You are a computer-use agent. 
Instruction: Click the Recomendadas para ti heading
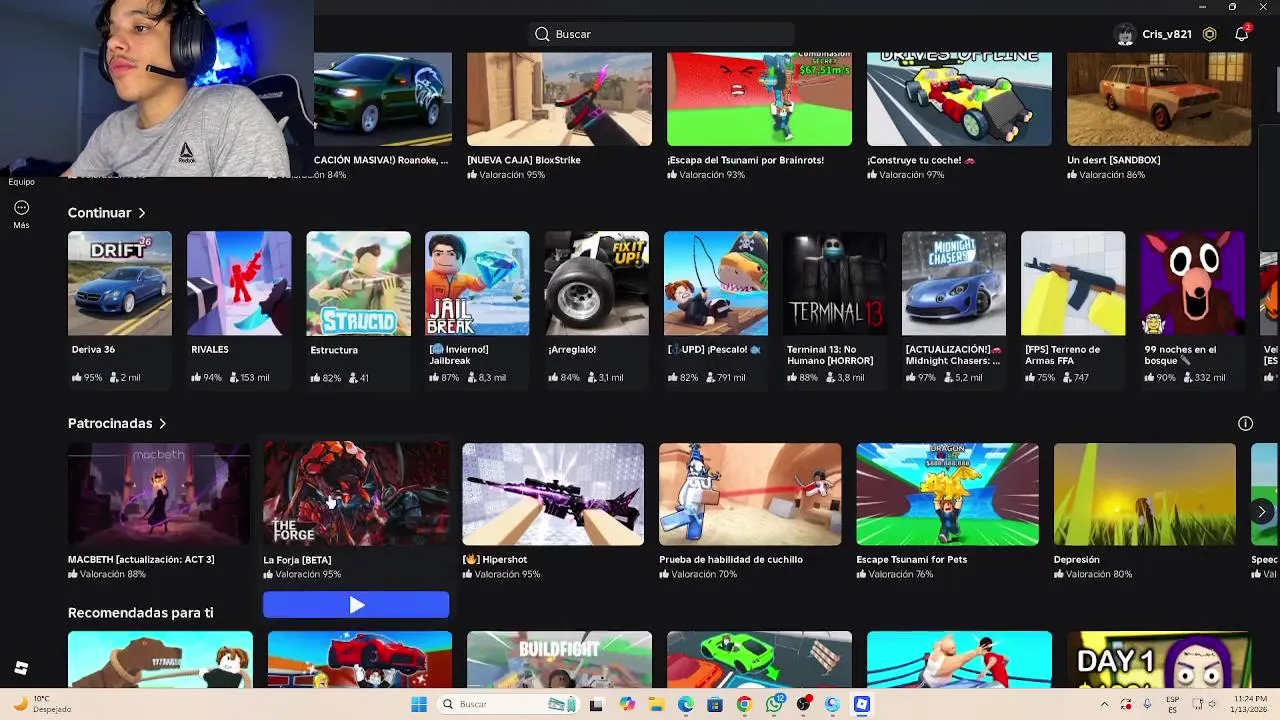coord(141,612)
